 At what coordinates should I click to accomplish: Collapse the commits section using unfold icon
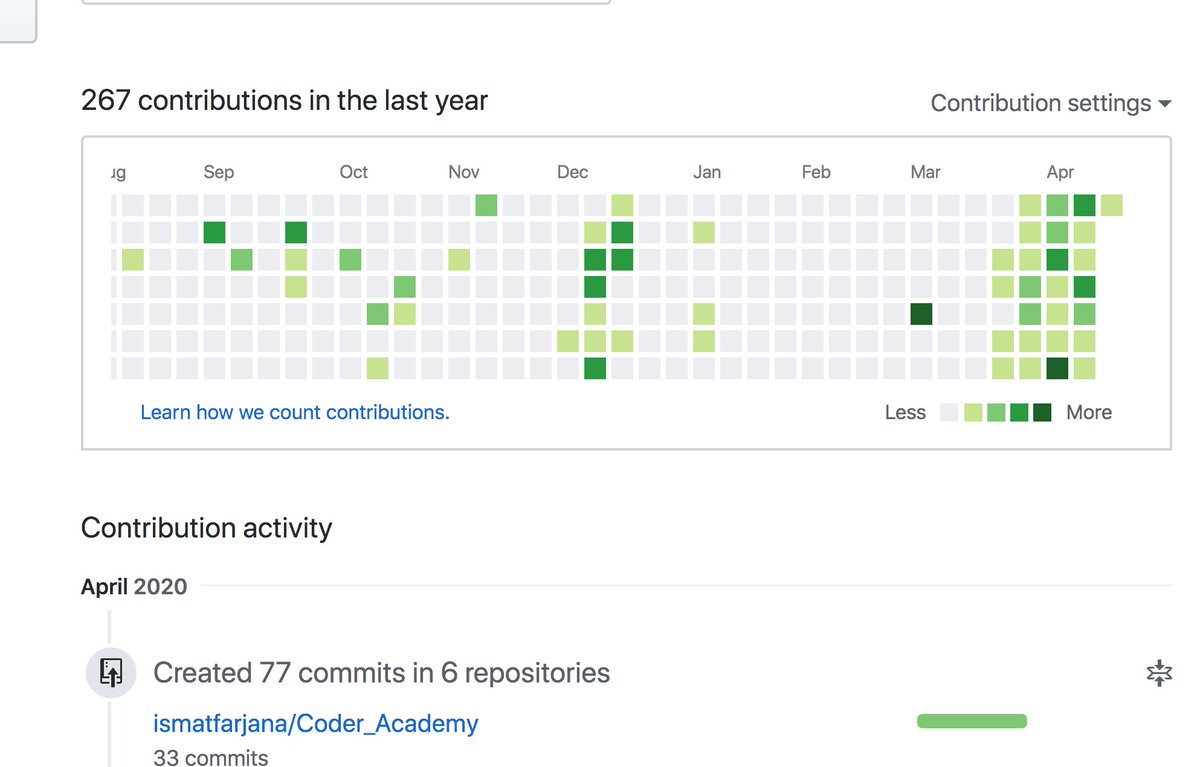1158,673
